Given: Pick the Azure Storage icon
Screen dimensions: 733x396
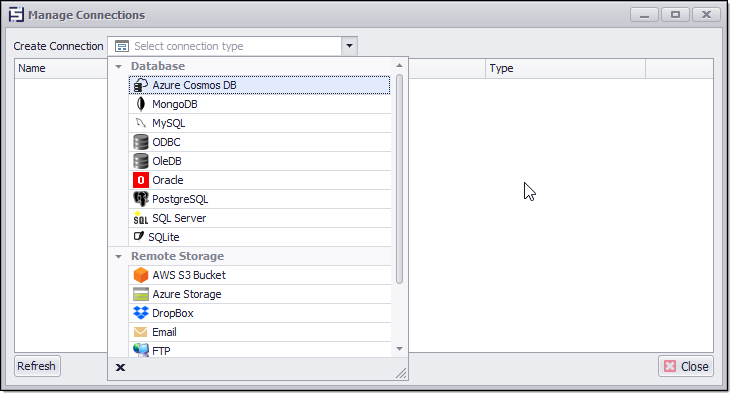Looking at the screenshot, I should (x=141, y=294).
